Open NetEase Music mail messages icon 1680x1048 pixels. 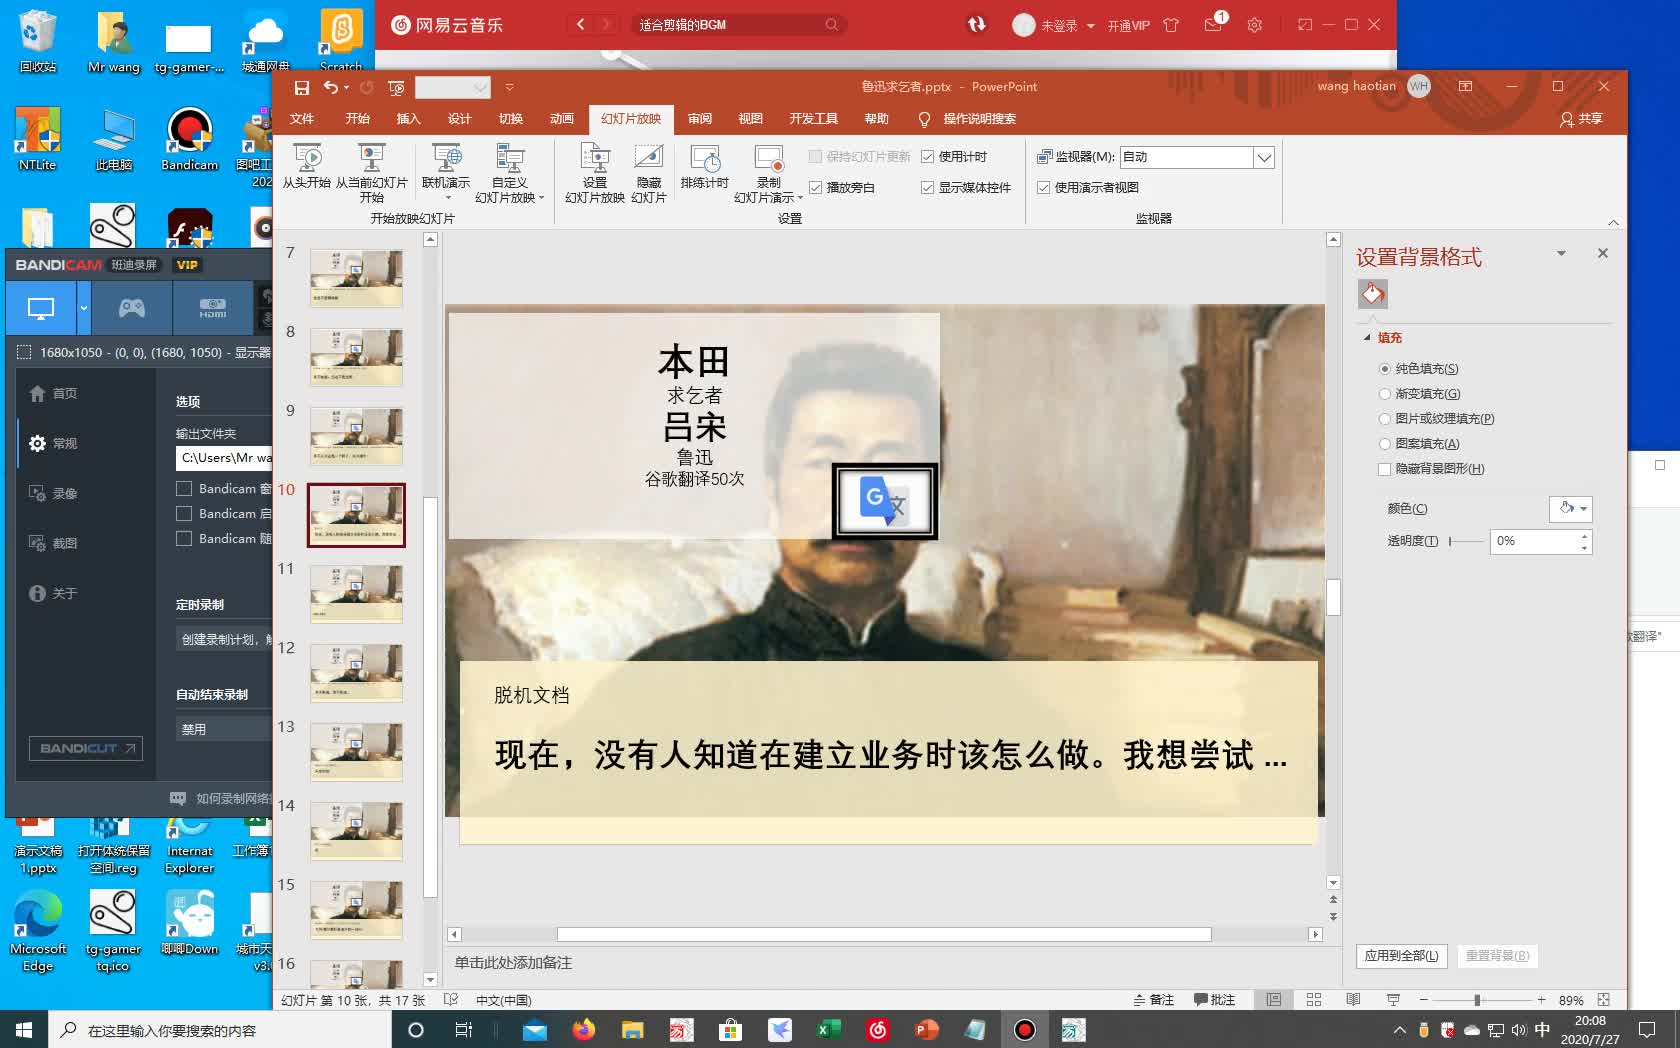coord(1213,25)
